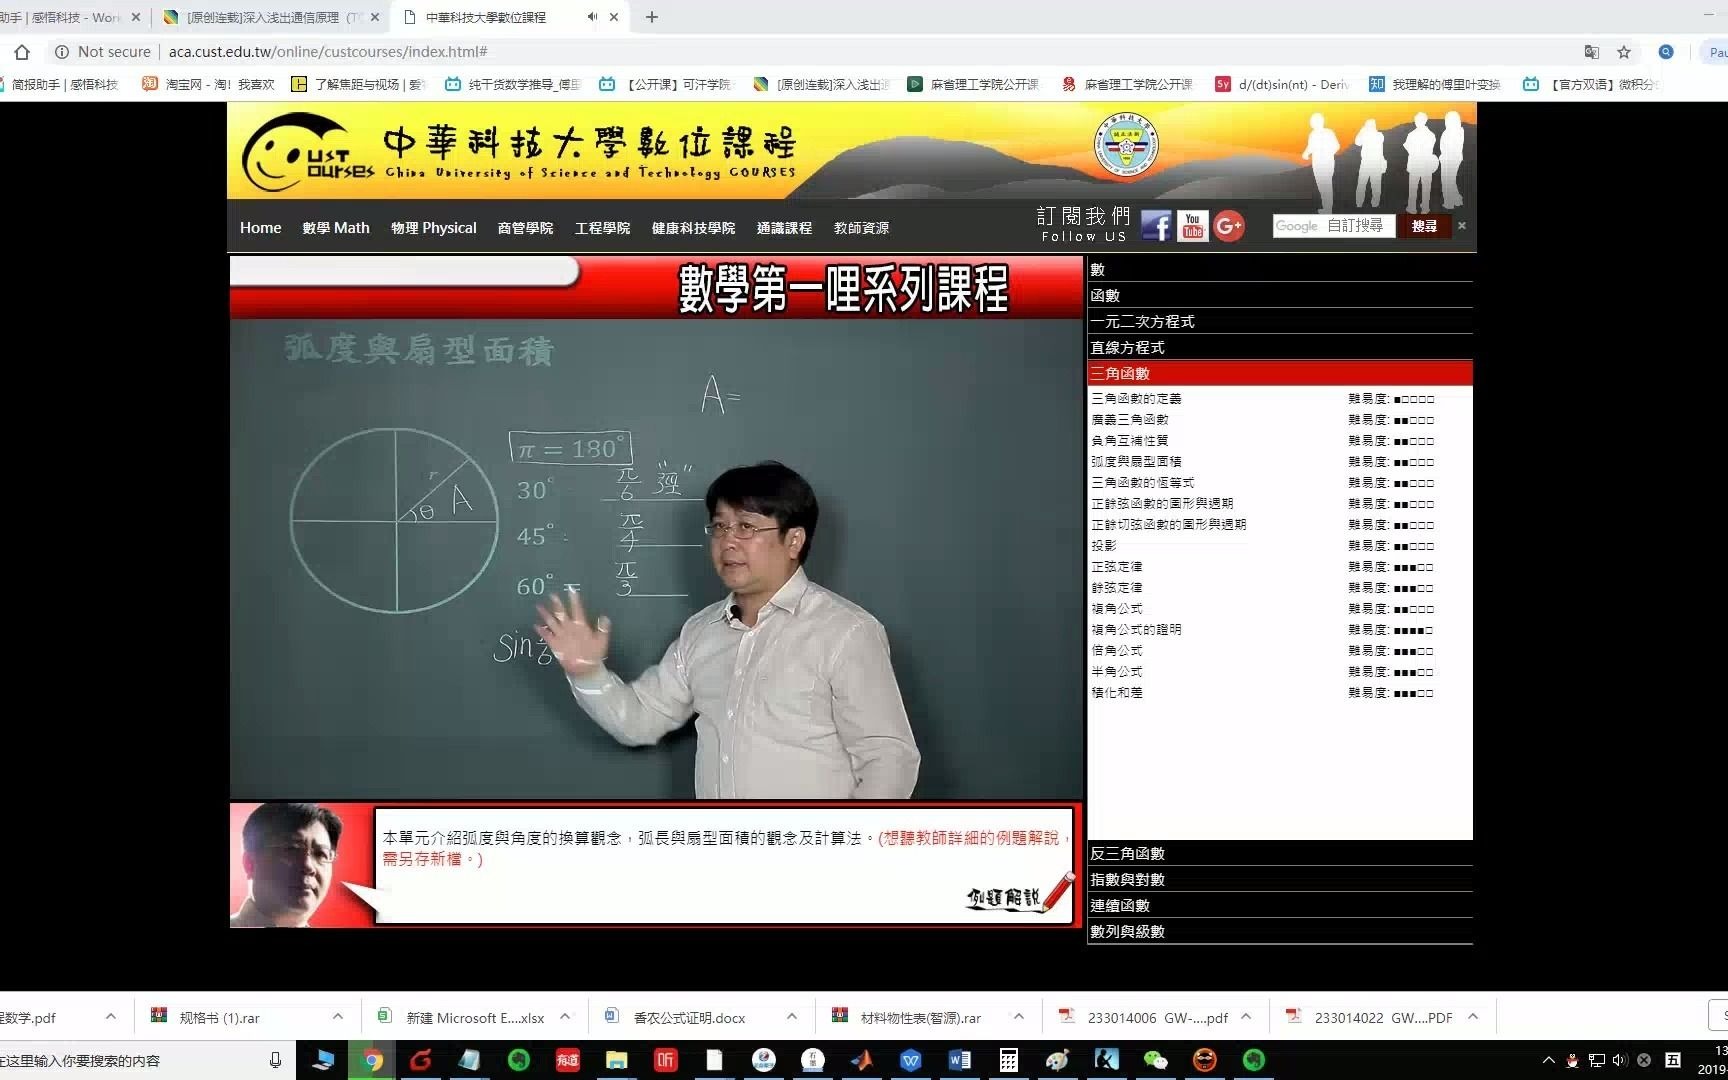Viewport: 1728px width, 1080px height.
Task: Toggle system volume in the tray
Action: (x=1621, y=1061)
